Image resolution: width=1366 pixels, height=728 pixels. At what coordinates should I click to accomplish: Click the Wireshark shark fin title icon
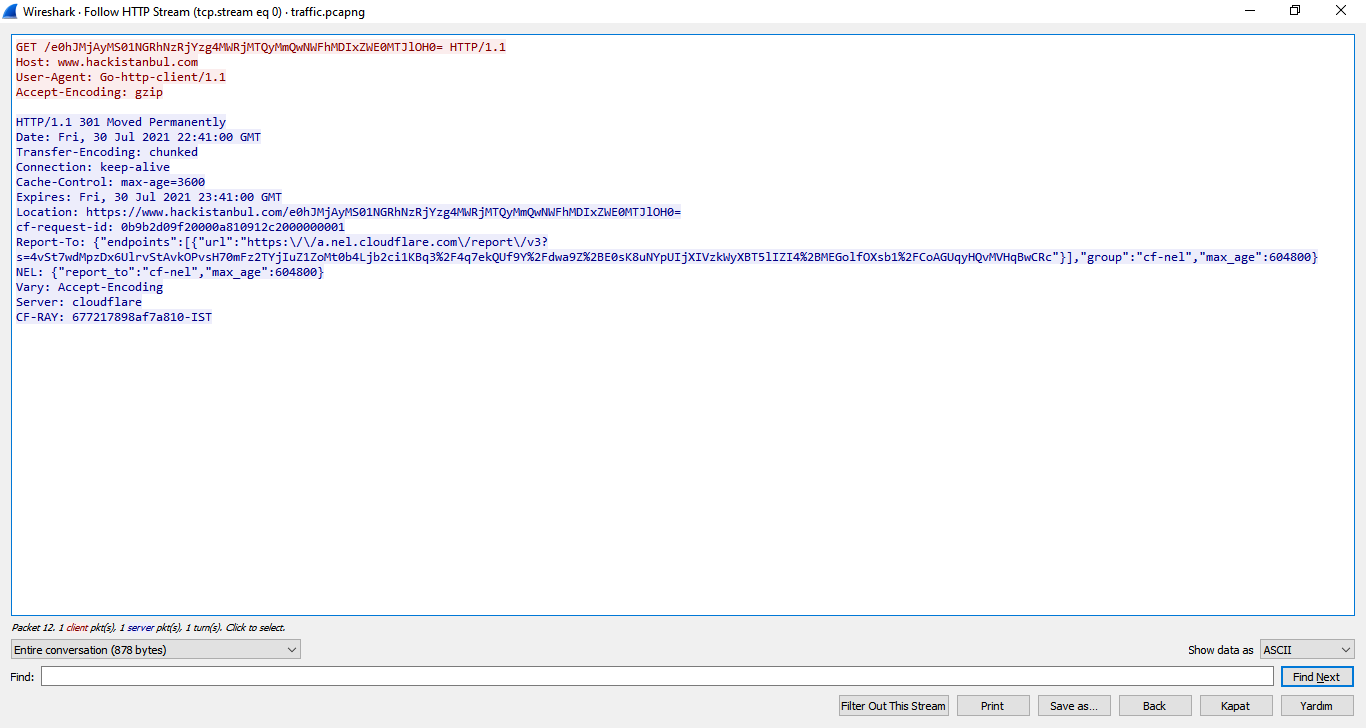[11, 11]
